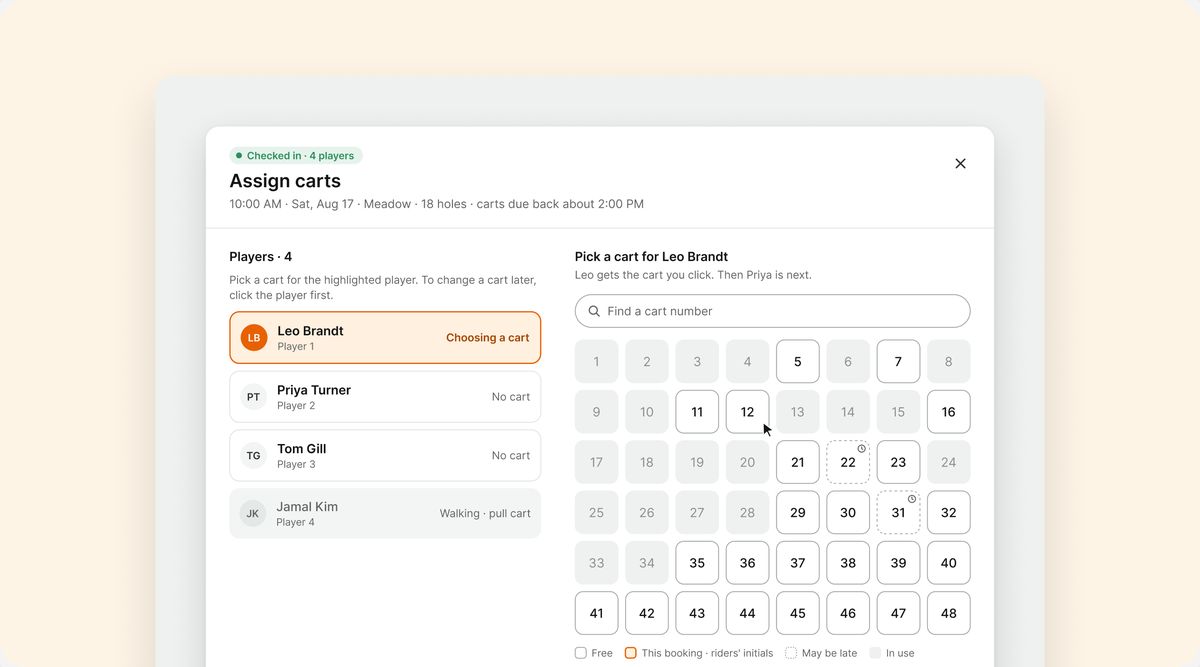The width and height of the screenshot is (1200, 667).
Task: Click the dashed May be late swatch
Action: click(791, 653)
